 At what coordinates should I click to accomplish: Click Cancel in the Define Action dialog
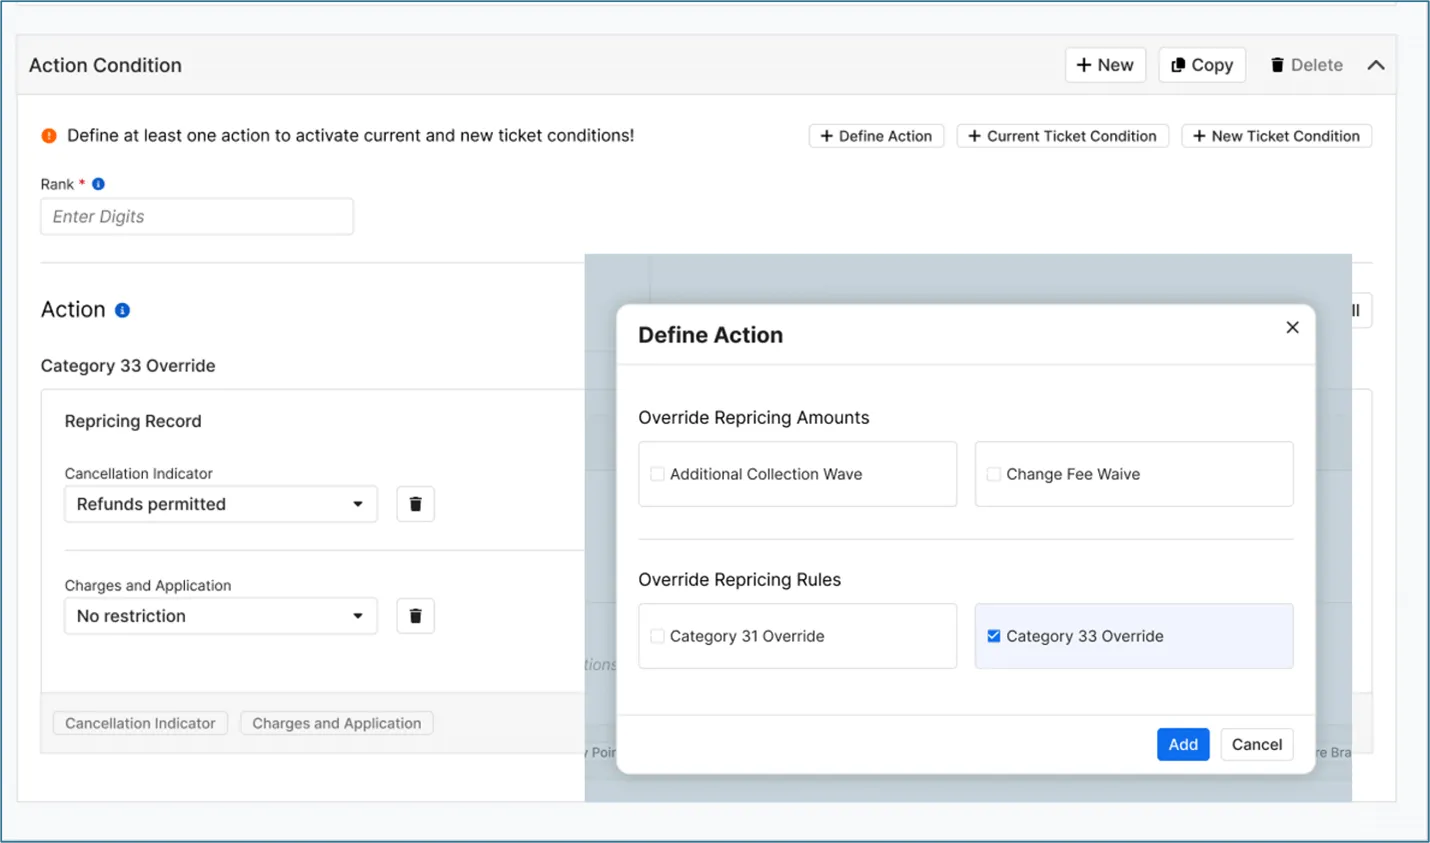pyautogui.click(x=1257, y=744)
